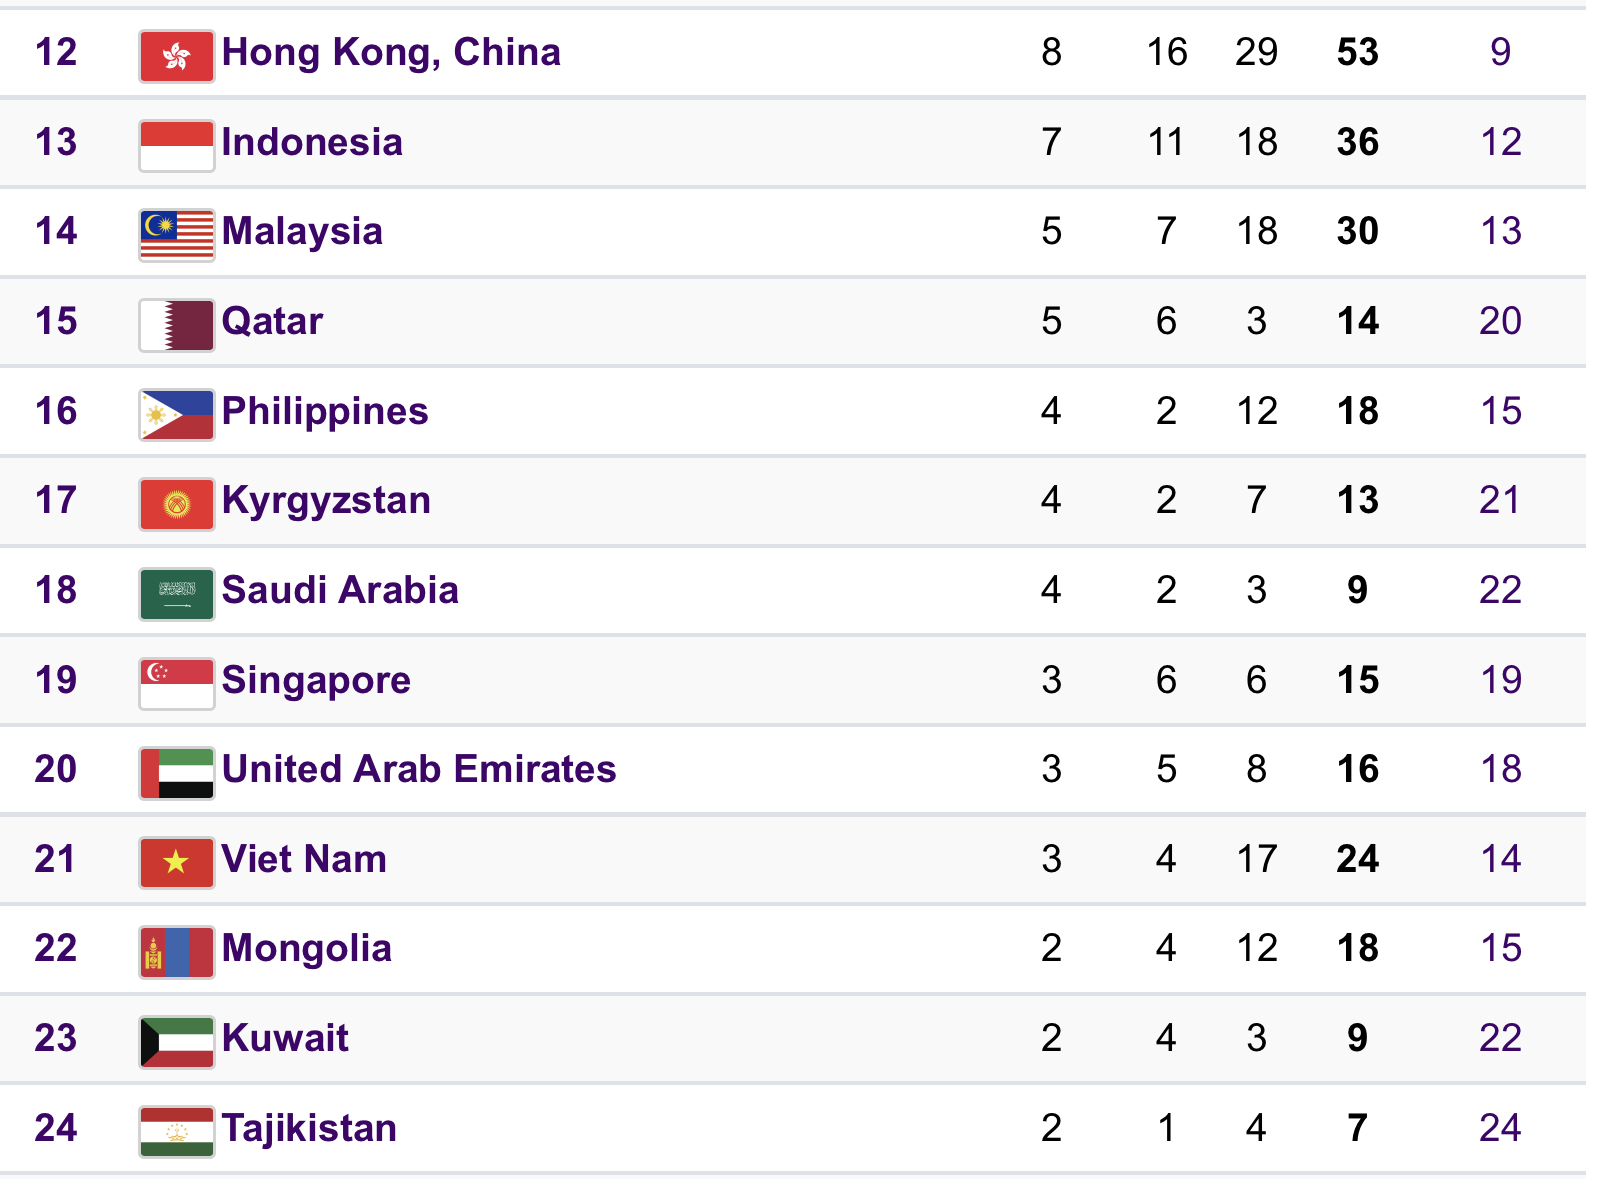Click Qatar's rank-by-total value 20
The image size is (1597, 1179).
pos(1500,321)
